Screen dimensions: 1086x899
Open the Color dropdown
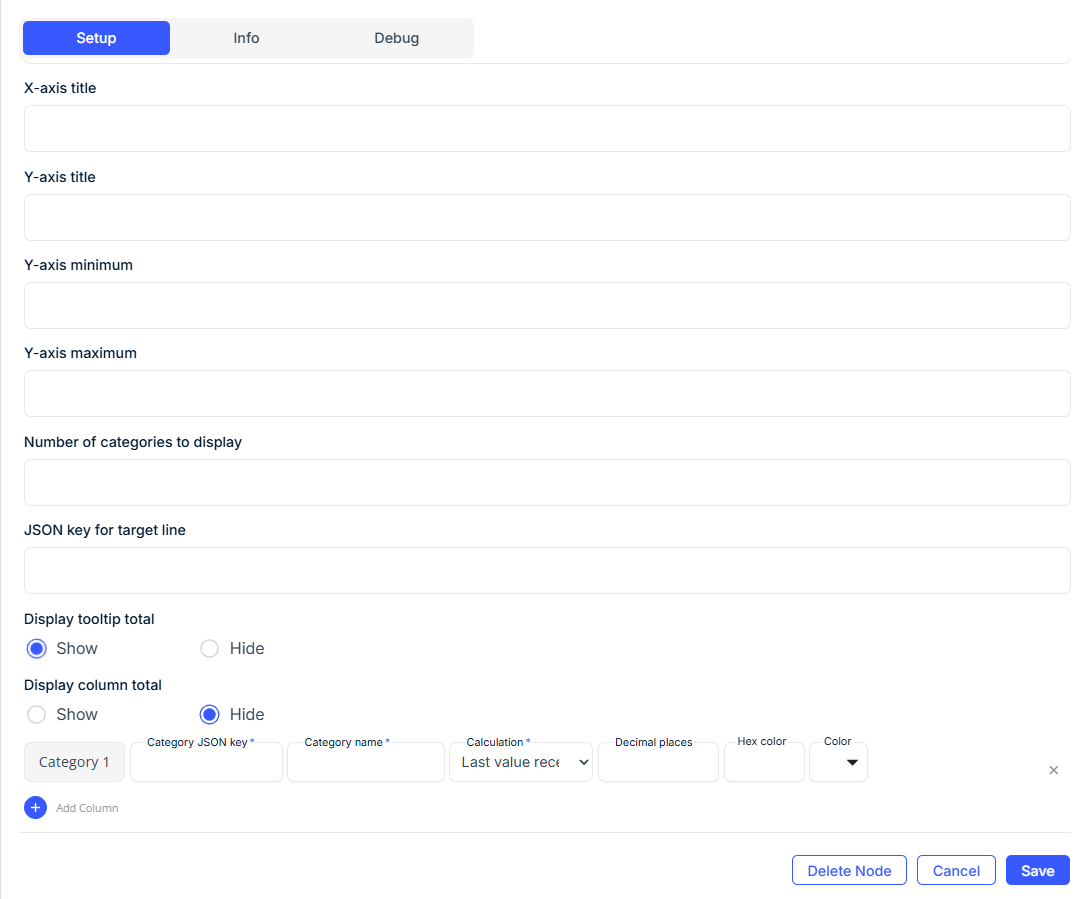point(838,762)
